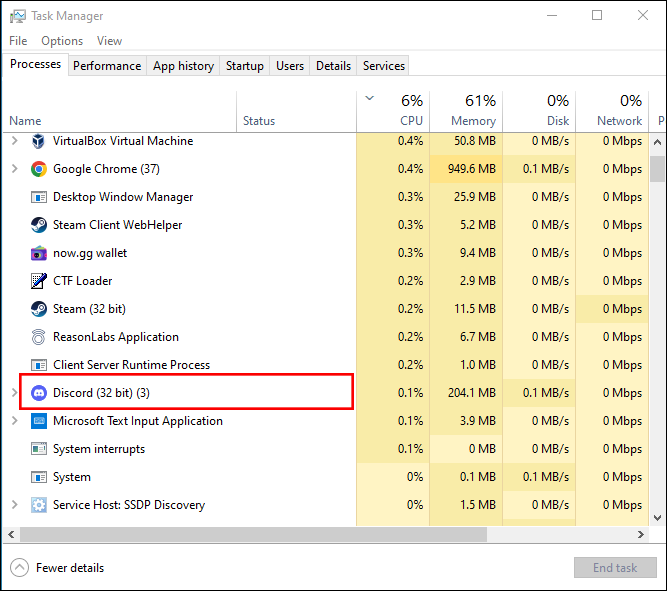This screenshot has width=667, height=591.
Task: Expand the Microsoft Text Input Application group
Action: coord(14,421)
